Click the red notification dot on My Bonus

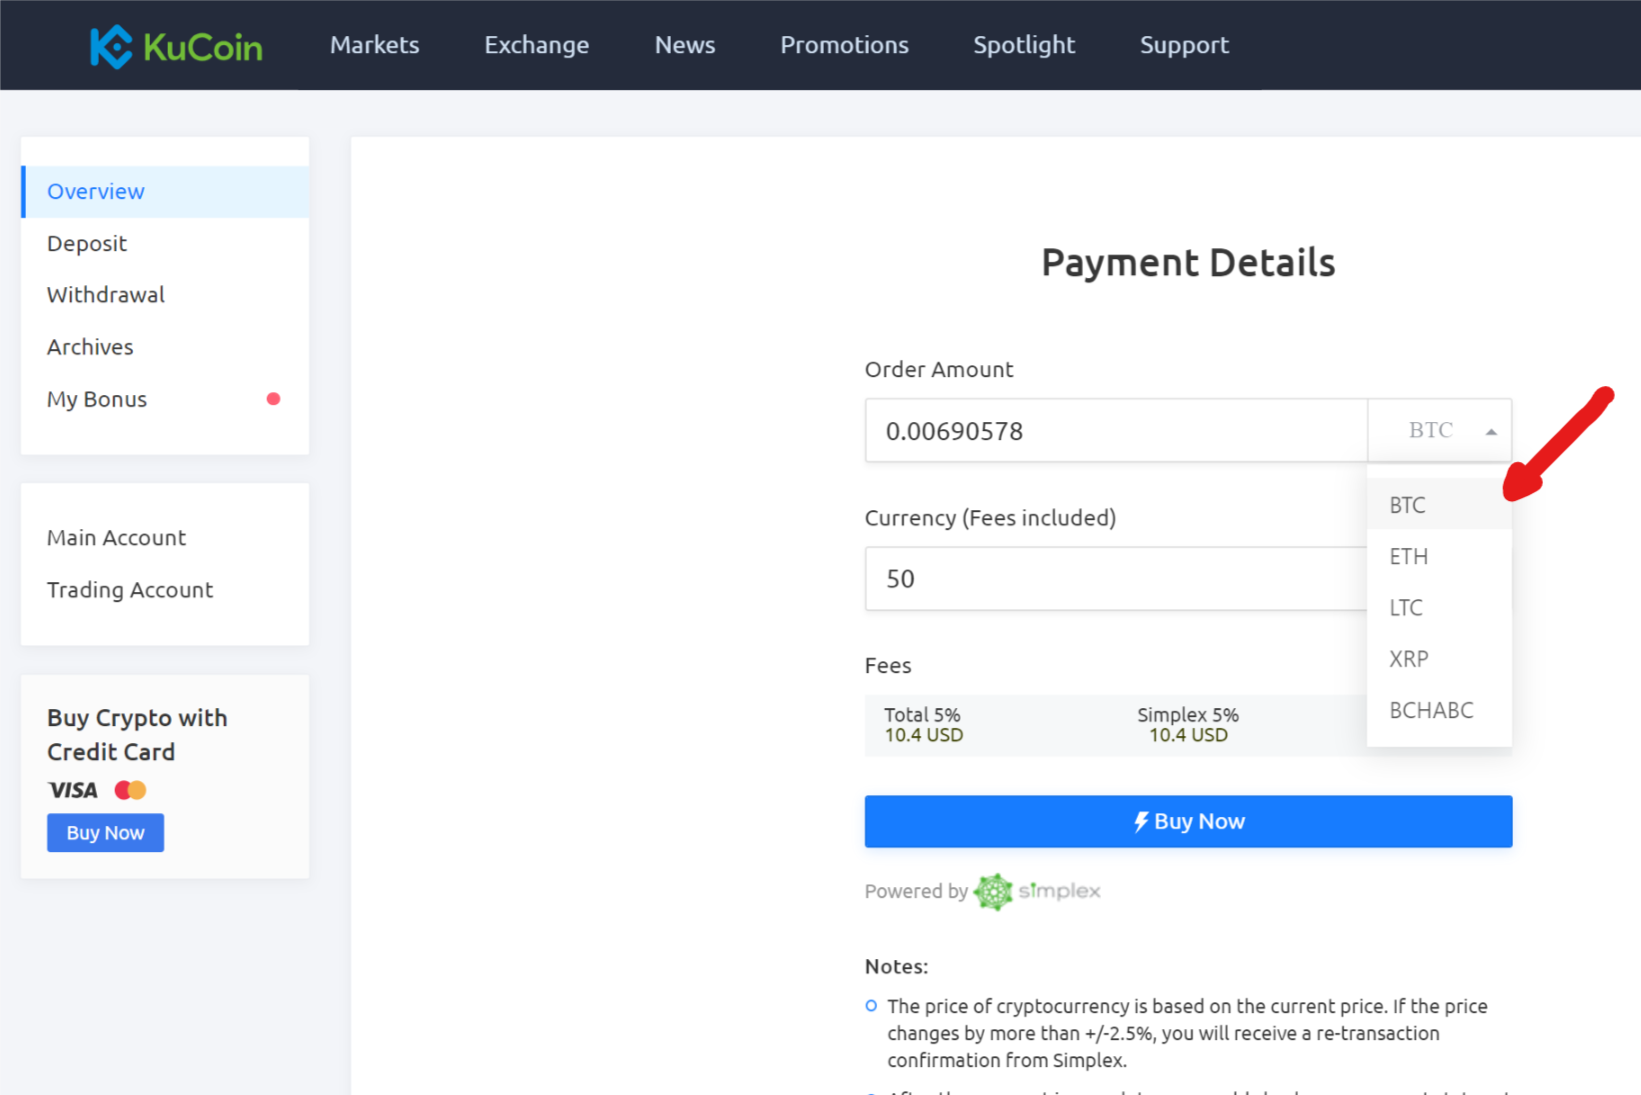[x=273, y=398]
